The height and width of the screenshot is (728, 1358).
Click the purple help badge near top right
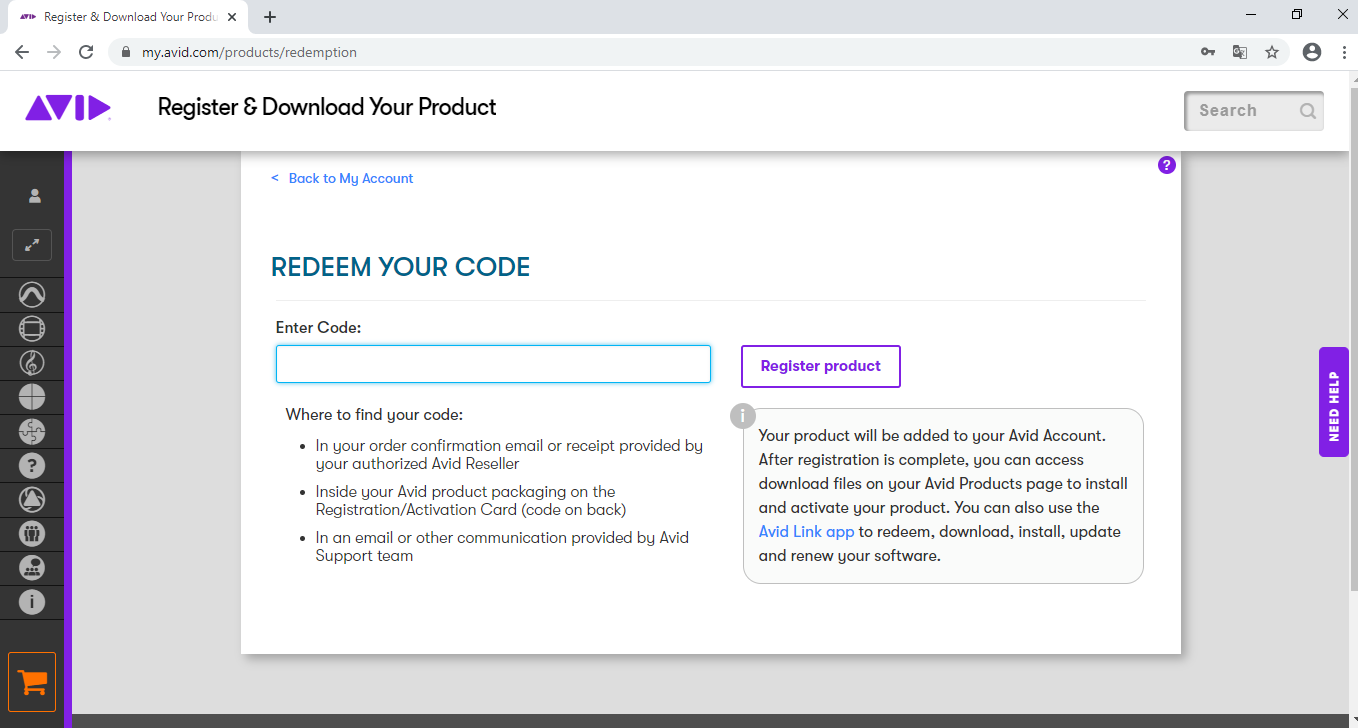click(1167, 165)
